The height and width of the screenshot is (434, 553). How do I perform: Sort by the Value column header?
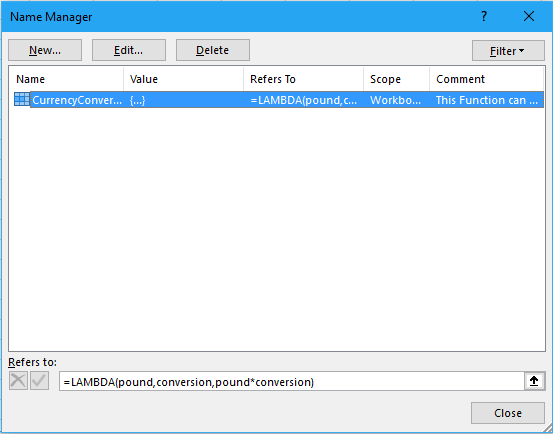click(183, 79)
